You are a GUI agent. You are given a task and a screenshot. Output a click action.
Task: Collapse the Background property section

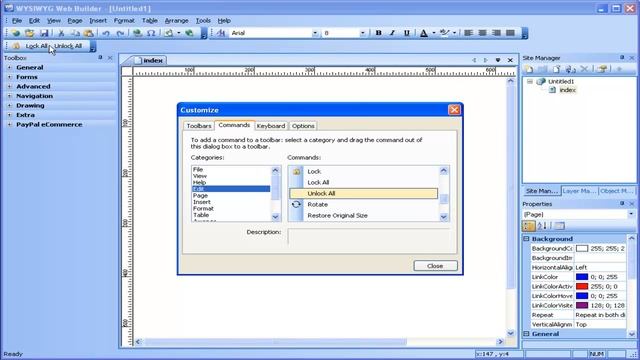click(x=527, y=239)
